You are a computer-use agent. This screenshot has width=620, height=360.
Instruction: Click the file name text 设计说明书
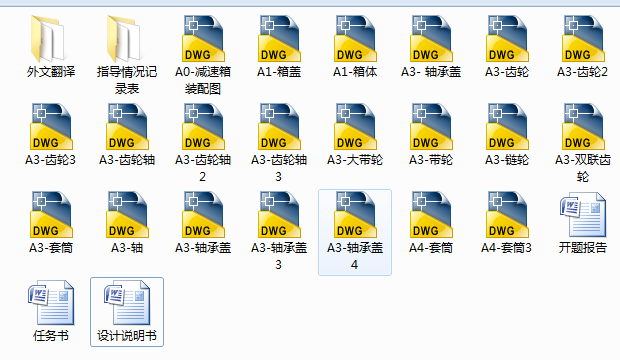tap(127, 336)
